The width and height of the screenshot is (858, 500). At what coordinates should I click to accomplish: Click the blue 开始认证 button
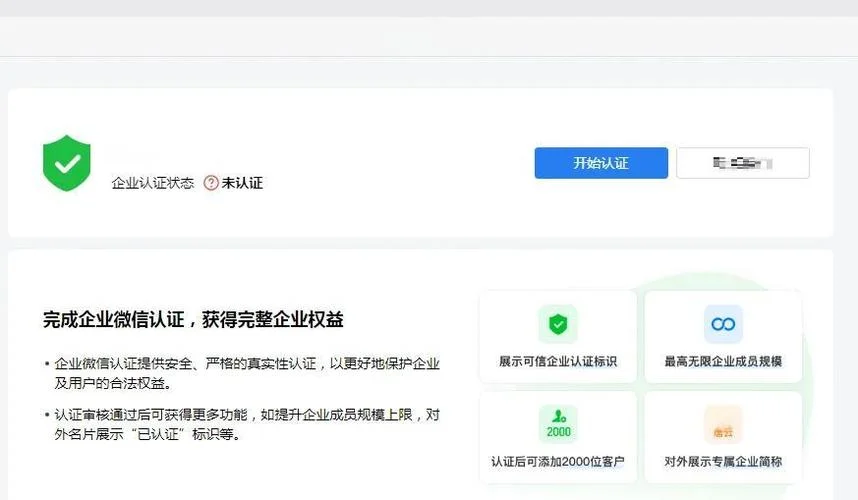pyautogui.click(x=601, y=163)
